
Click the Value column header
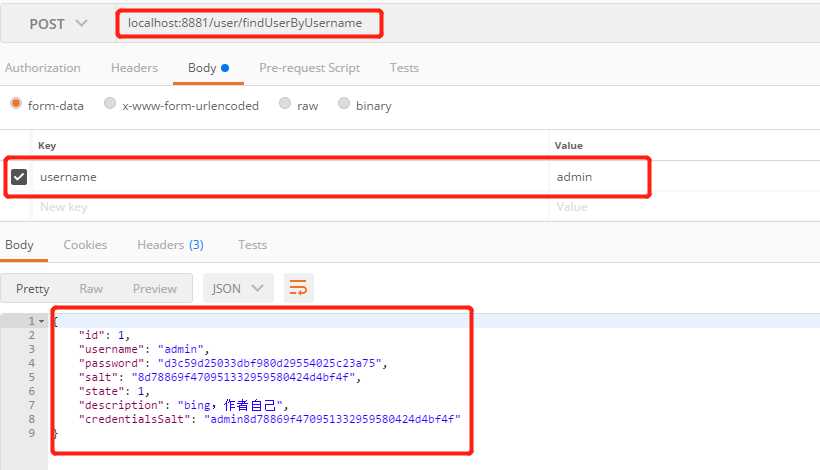pos(568,146)
